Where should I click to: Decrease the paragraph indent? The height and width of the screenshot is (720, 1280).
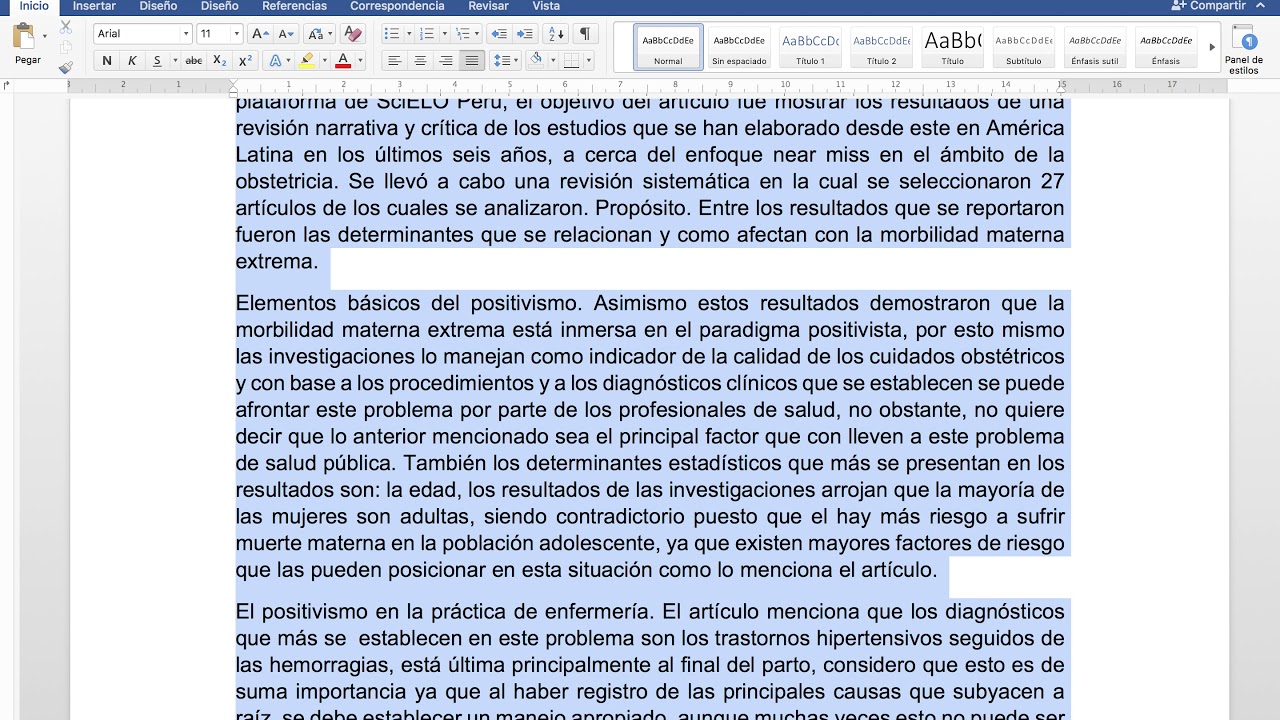coord(499,34)
